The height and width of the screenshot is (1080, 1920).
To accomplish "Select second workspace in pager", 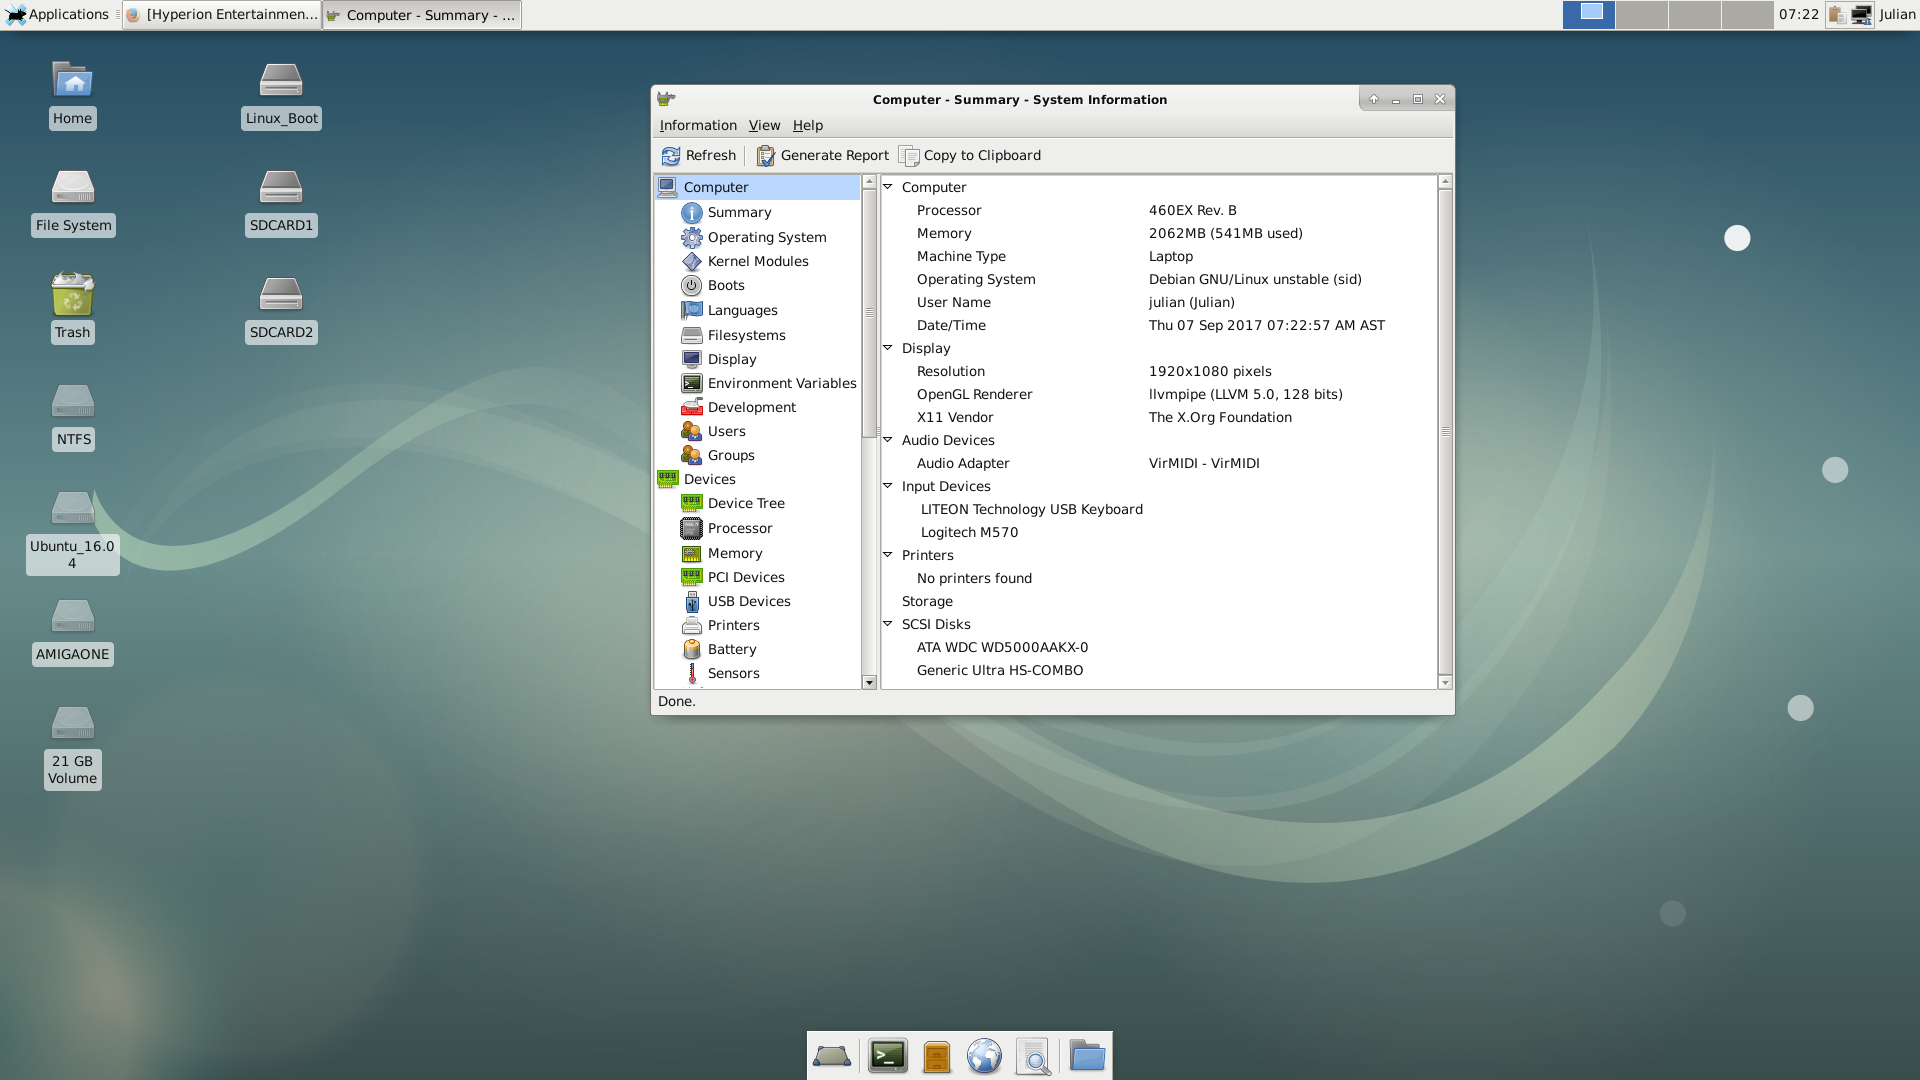I will click(x=1641, y=14).
